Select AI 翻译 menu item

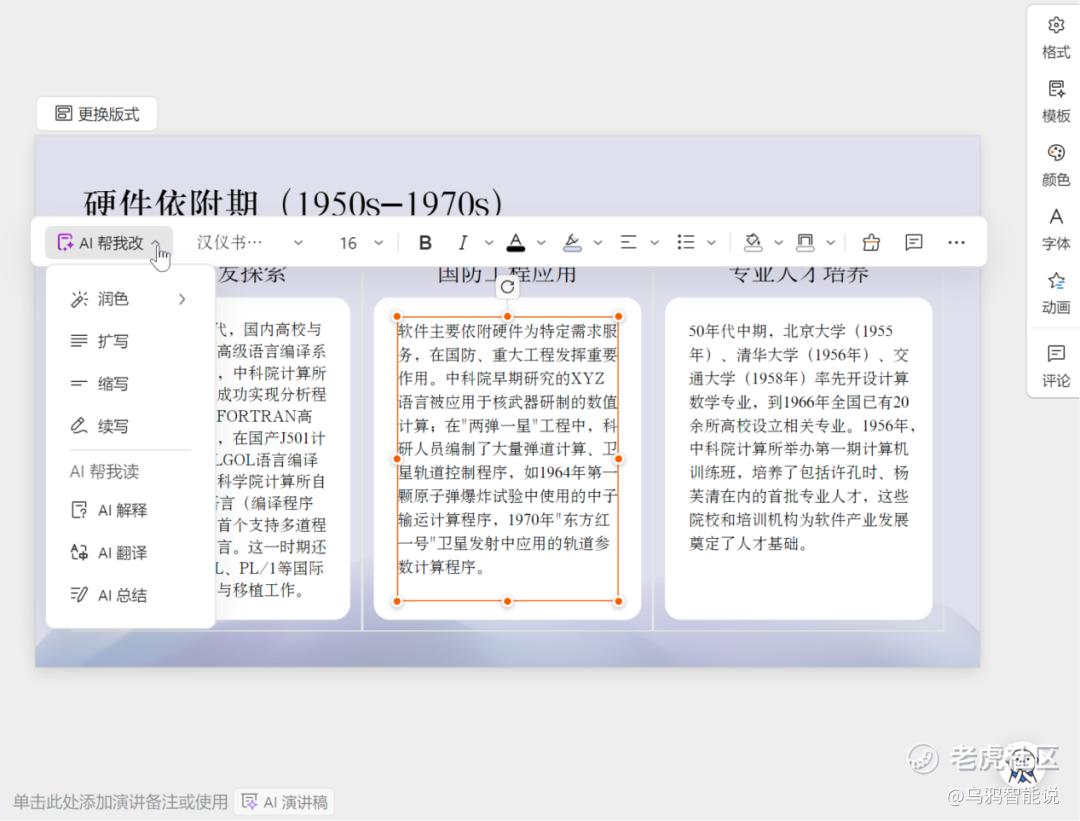pos(129,552)
